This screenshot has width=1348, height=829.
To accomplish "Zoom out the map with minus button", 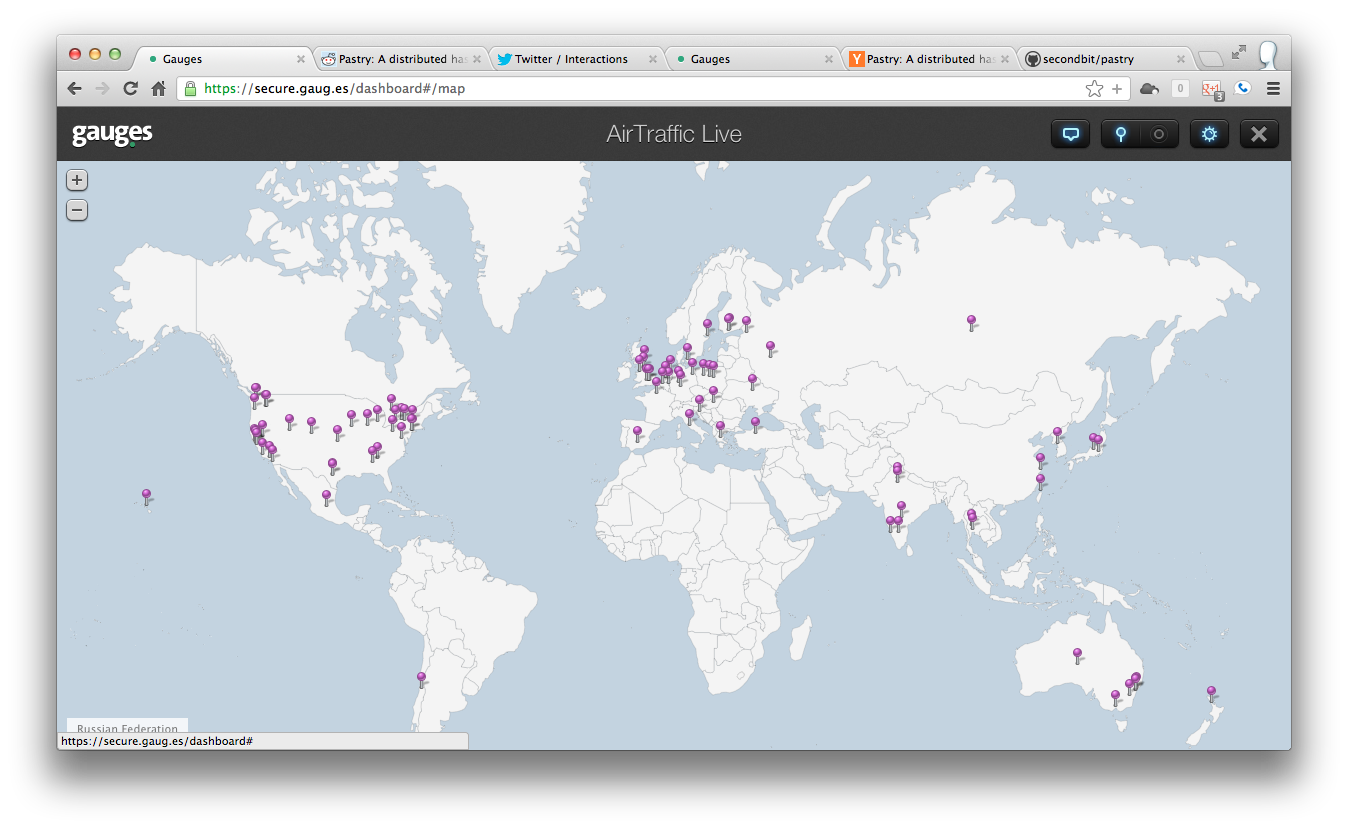I will point(77,210).
